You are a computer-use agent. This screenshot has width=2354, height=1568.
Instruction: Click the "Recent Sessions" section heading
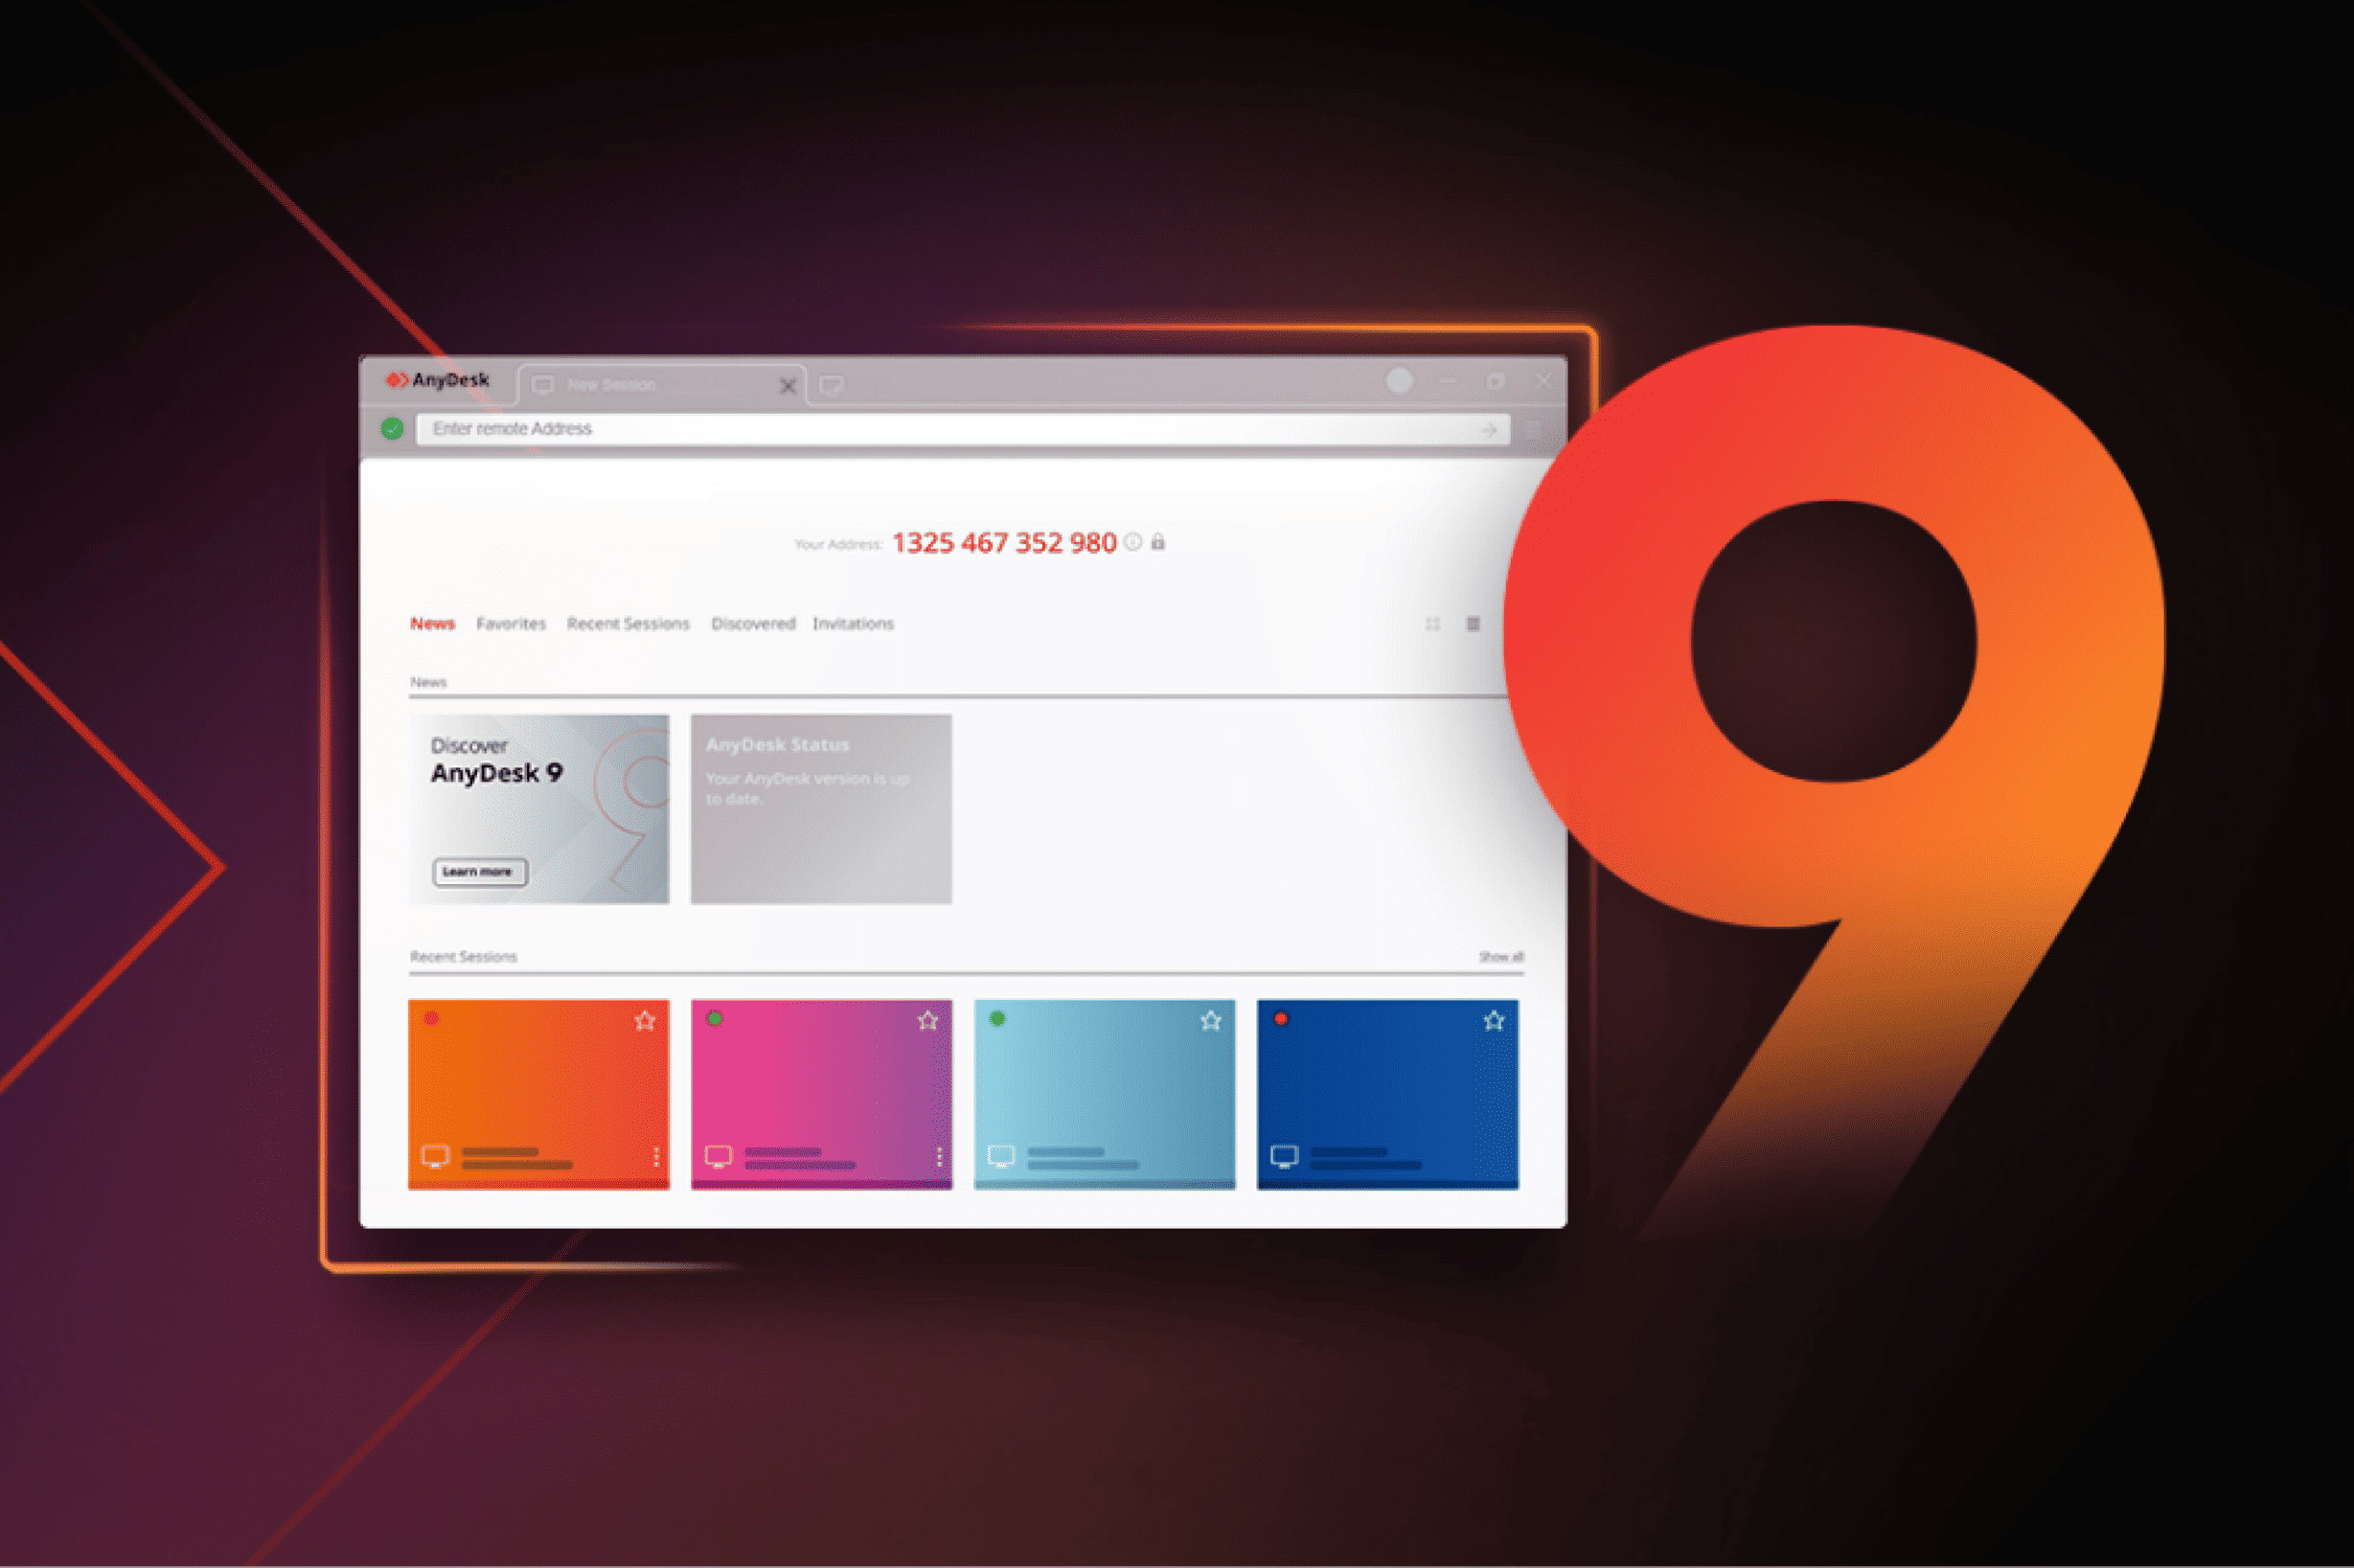(x=463, y=957)
